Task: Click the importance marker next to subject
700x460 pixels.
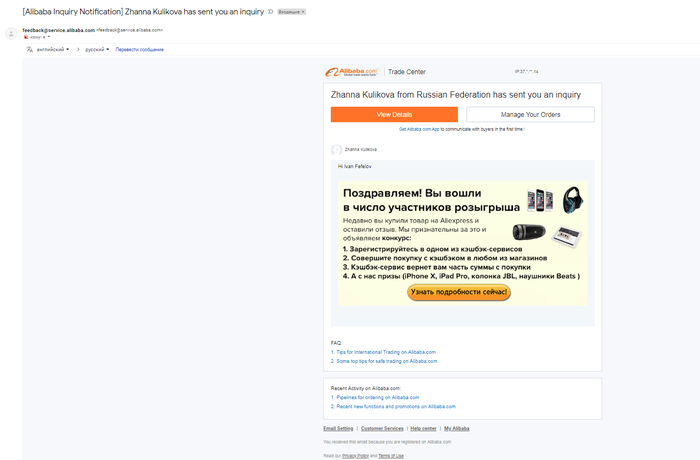Action: (x=271, y=12)
